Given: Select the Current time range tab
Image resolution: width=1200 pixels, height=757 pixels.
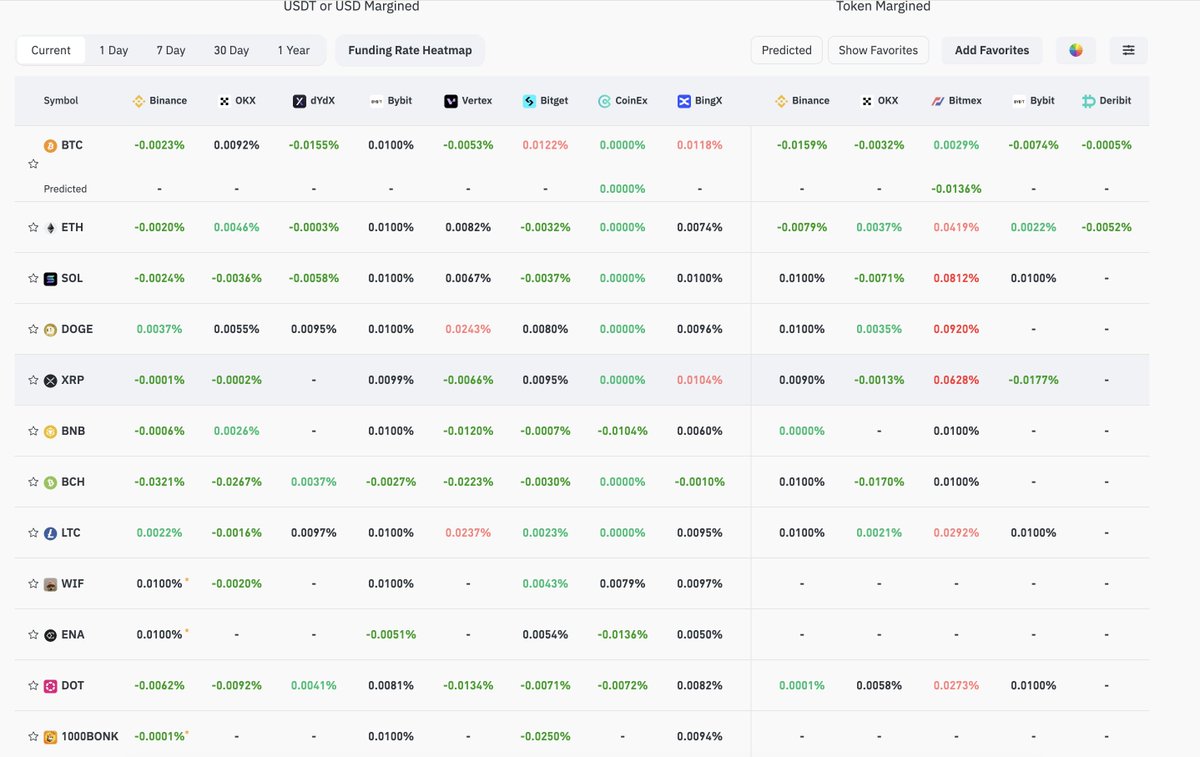Looking at the screenshot, I should click(x=51, y=50).
